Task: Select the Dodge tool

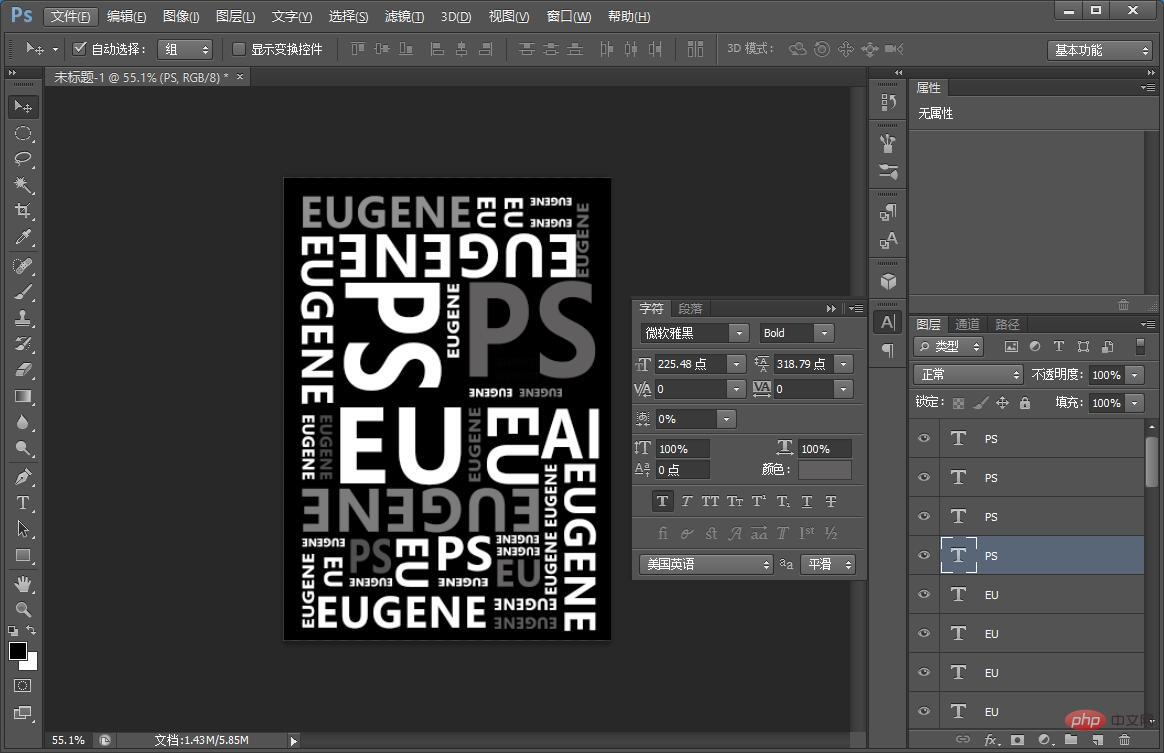Action: (x=23, y=448)
